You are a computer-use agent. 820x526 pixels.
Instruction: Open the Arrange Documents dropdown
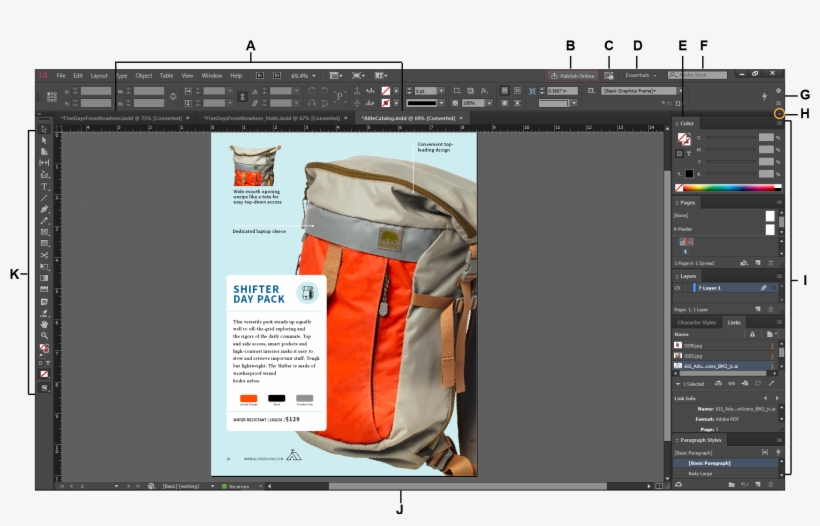coord(381,76)
